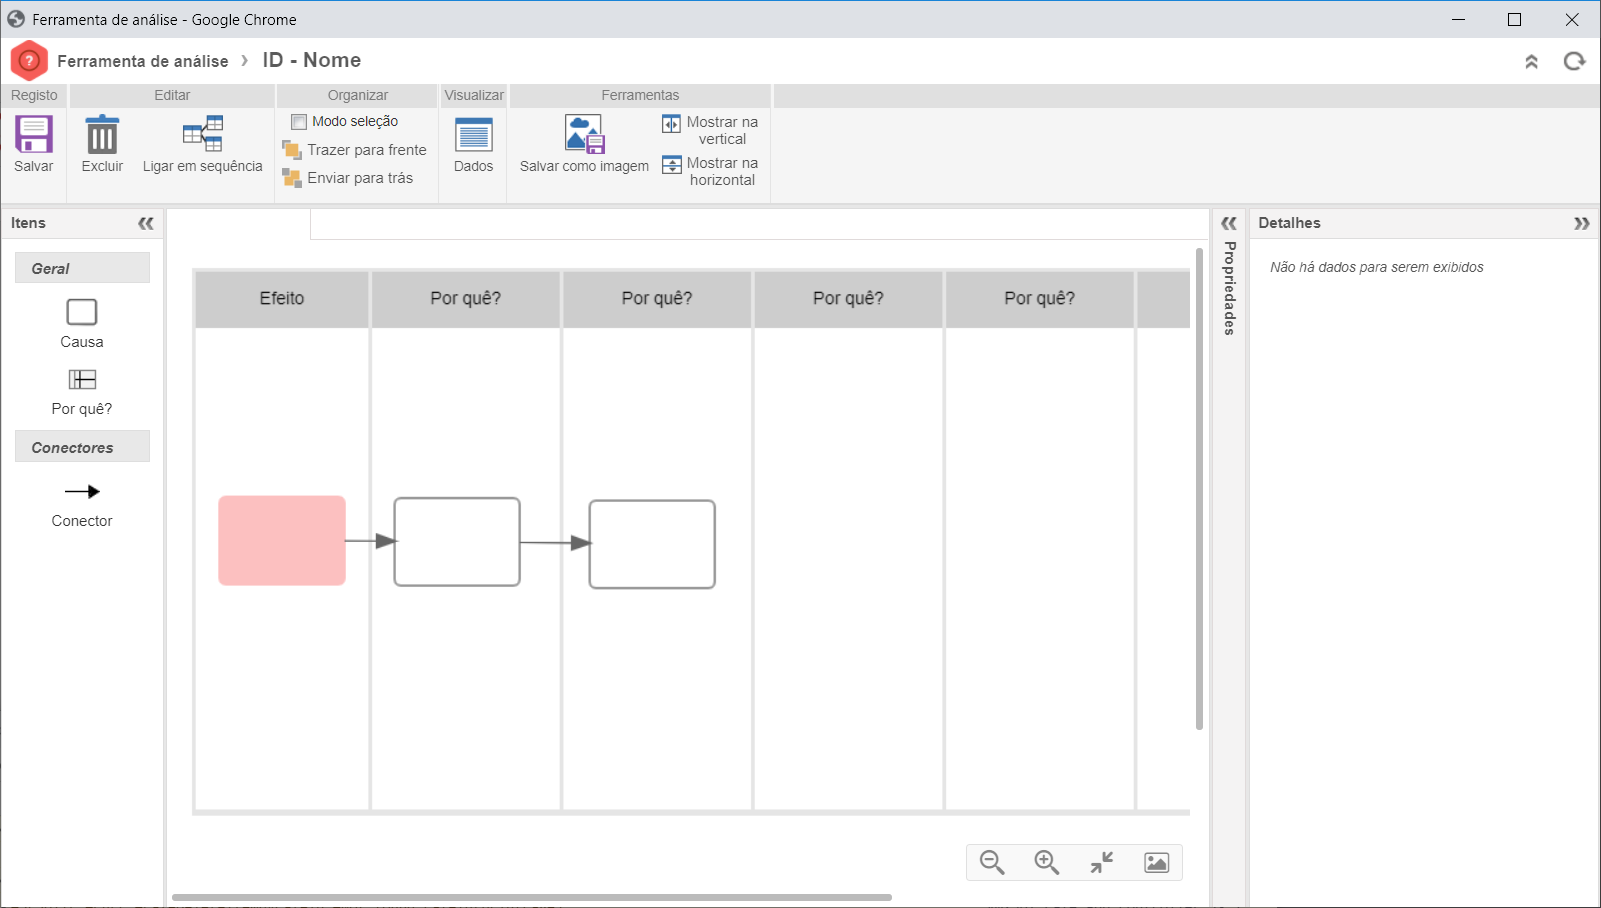Collapse header with double chevron up icon
The width and height of the screenshot is (1601, 908).
point(1531,62)
